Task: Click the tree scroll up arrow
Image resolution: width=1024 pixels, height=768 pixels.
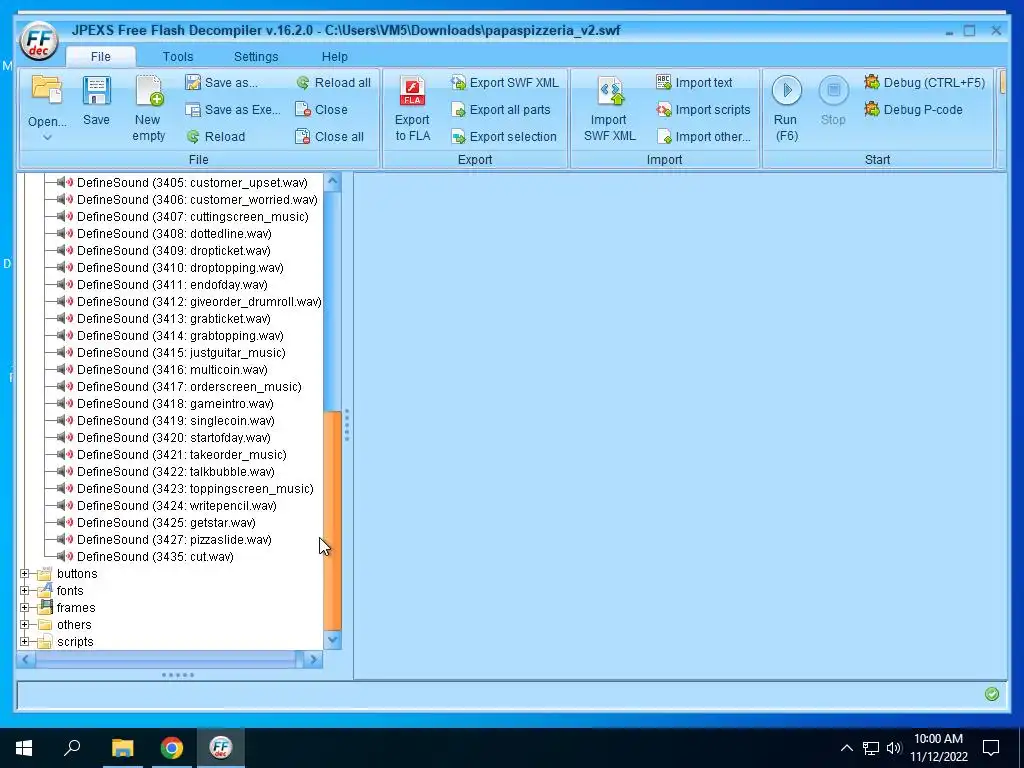Action: (x=332, y=182)
